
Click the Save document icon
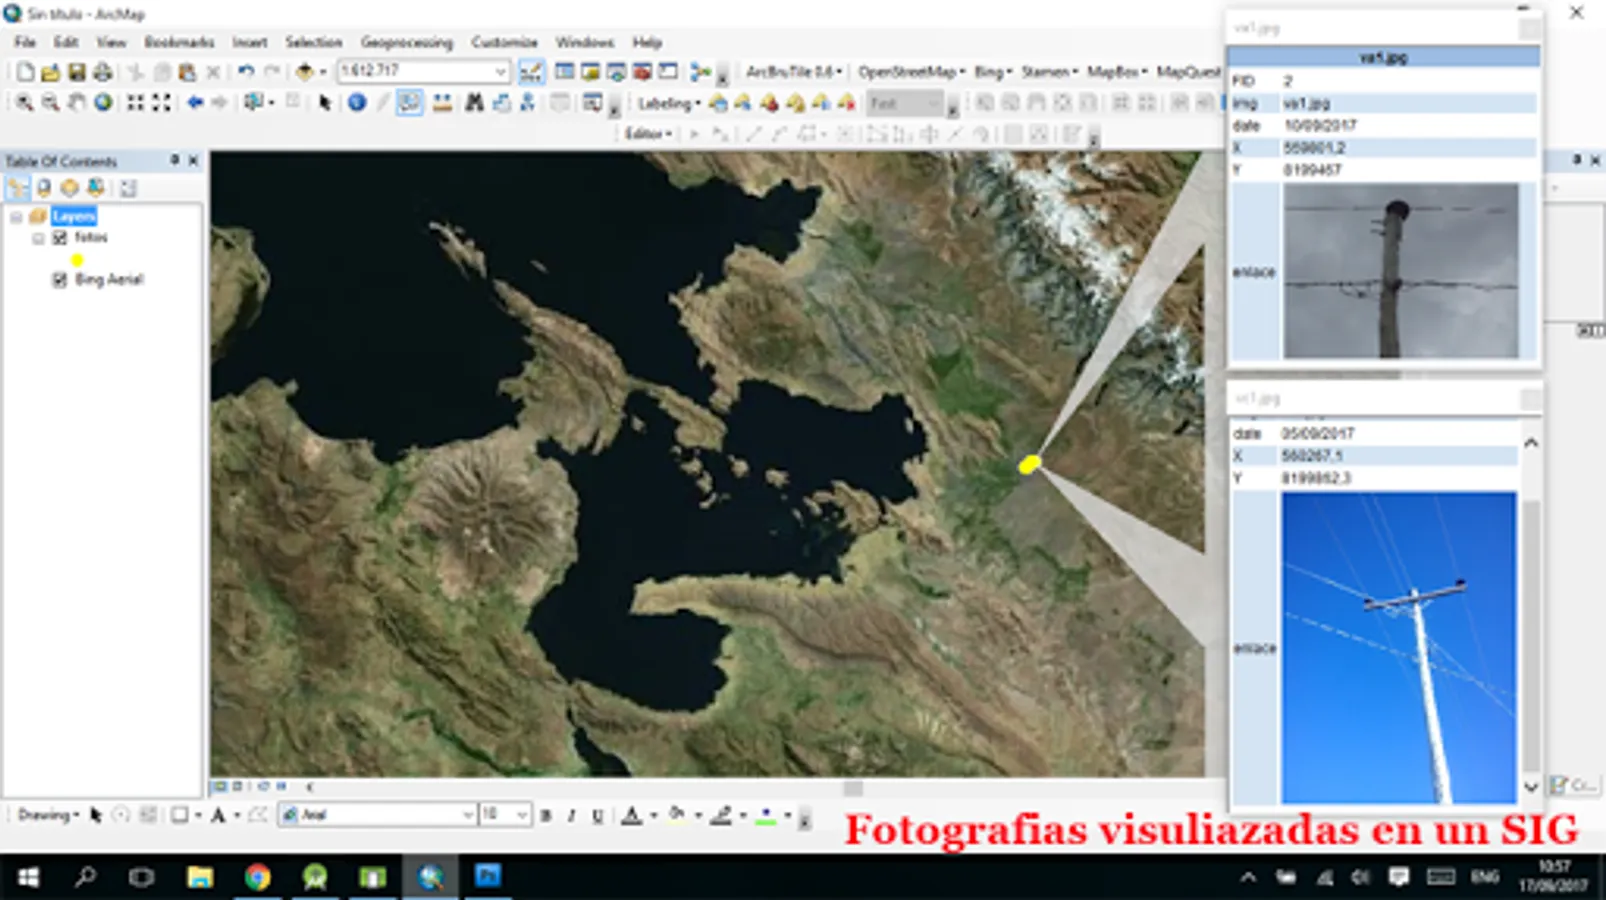[x=76, y=72]
